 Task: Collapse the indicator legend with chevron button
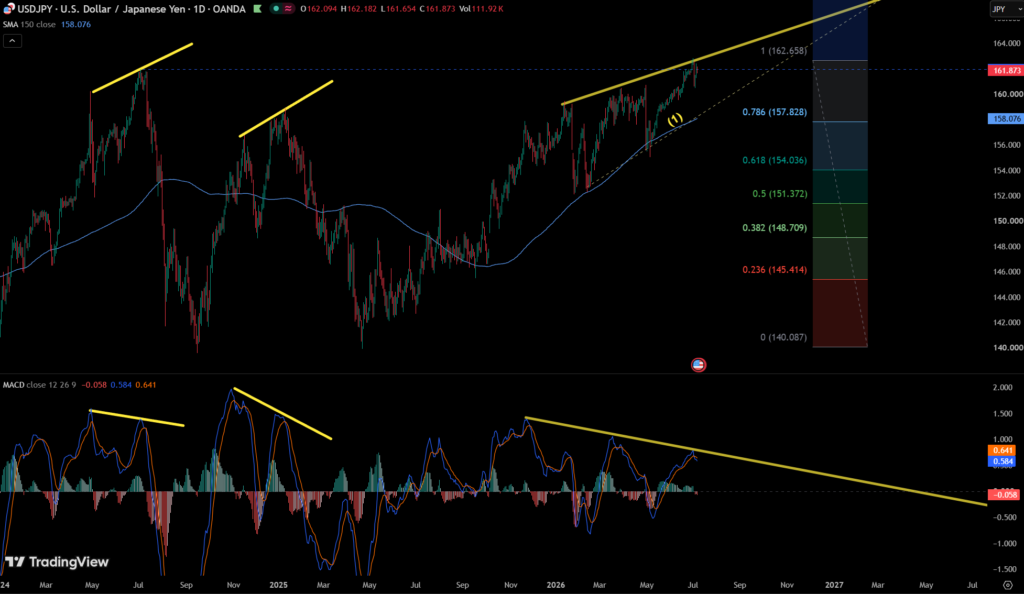(x=12, y=40)
